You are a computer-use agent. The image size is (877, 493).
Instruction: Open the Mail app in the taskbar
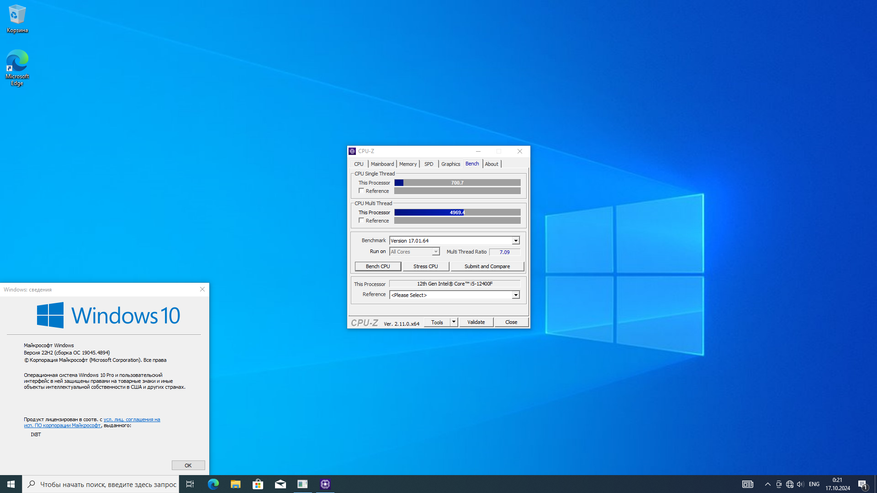click(x=280, y=484)
